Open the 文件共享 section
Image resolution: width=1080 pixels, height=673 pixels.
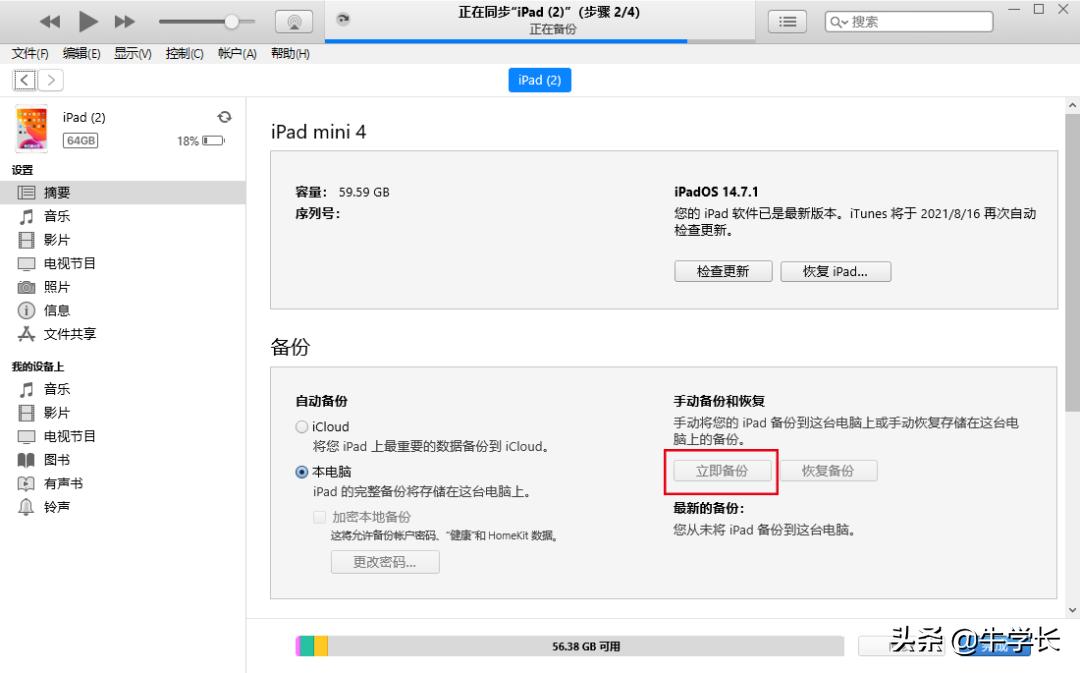70,334
